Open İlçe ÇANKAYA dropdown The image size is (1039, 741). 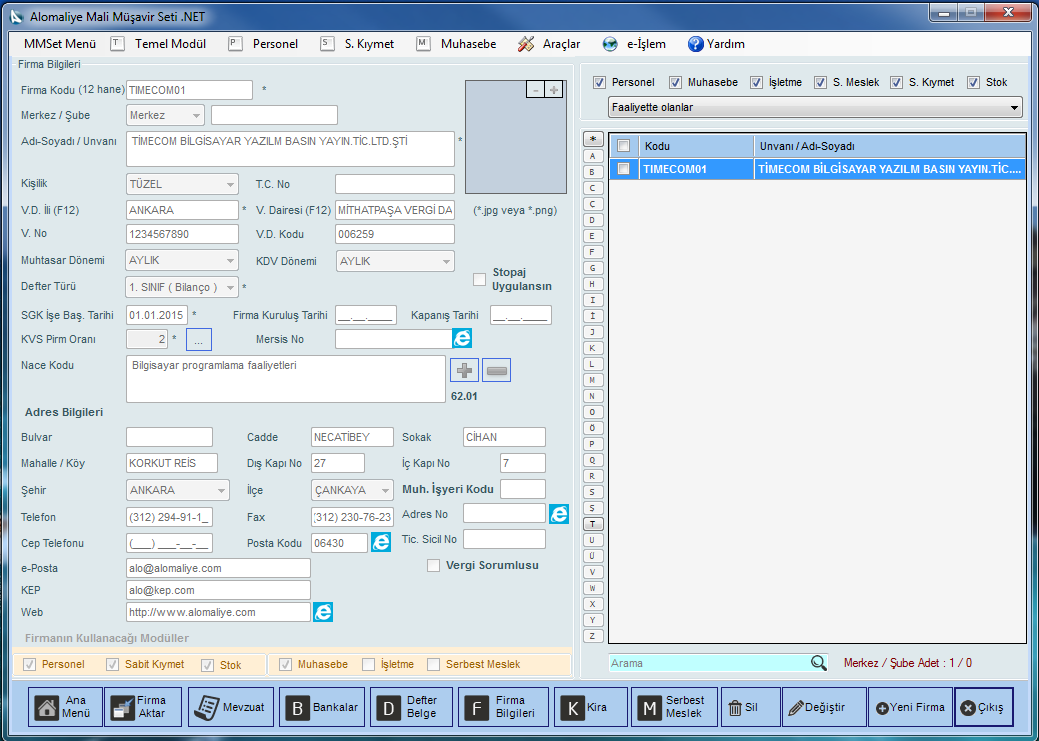(352, 490)
